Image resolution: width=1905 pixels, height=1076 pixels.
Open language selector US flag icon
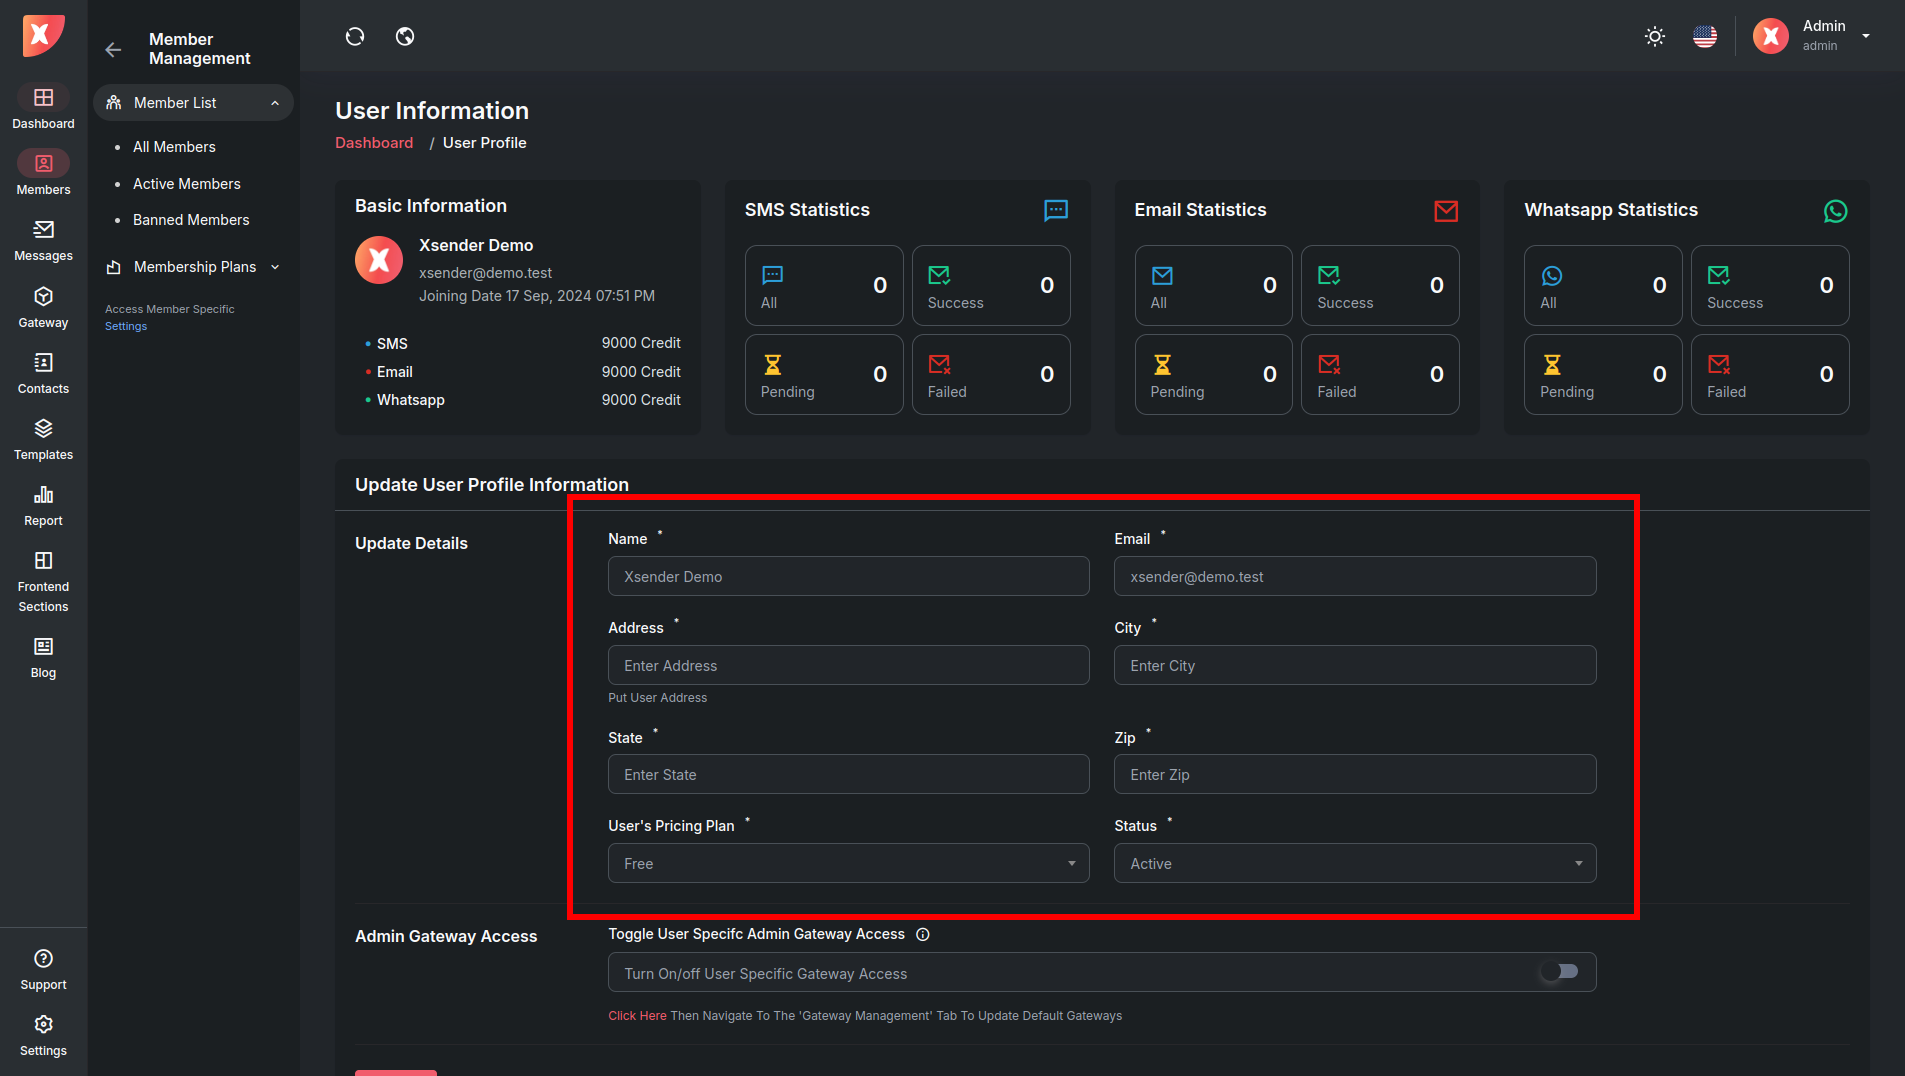click(x=1705, y=37)
